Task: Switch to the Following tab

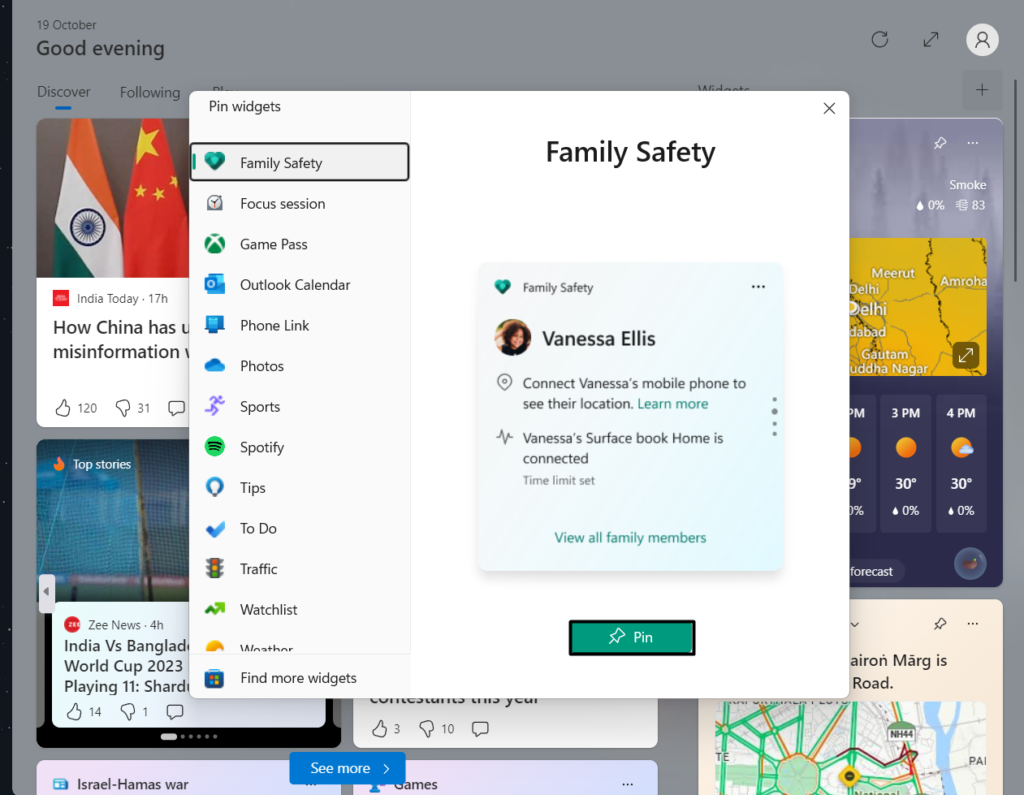Action: tap(150, 92)
